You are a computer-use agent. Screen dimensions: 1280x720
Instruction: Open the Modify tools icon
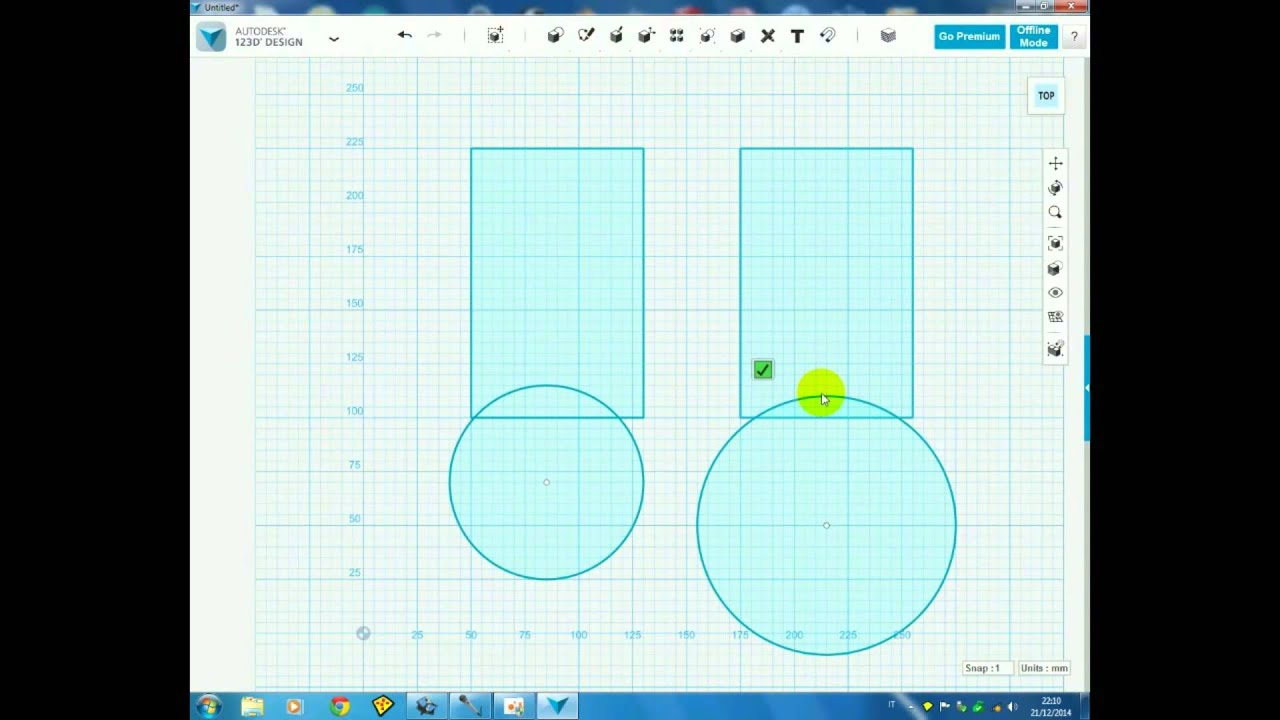coord(646,36)
